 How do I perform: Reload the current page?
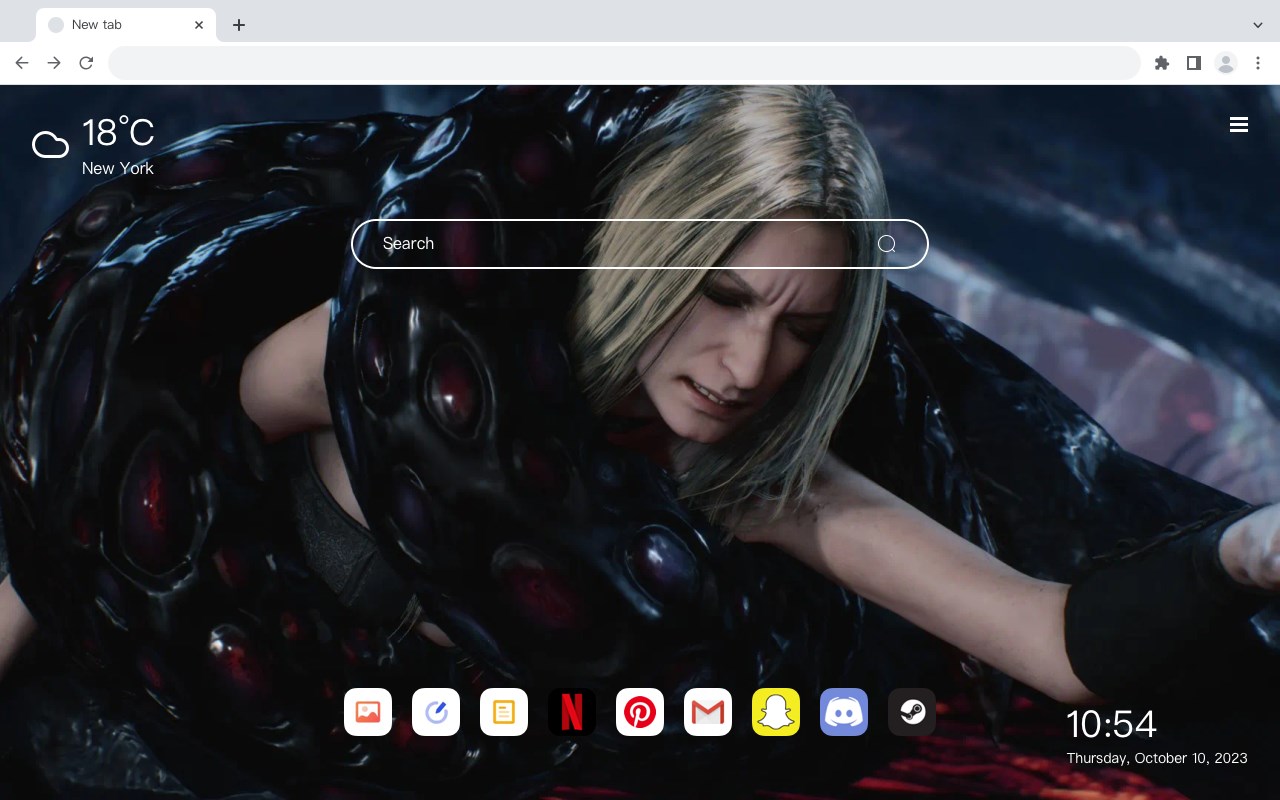pos(86,63)
